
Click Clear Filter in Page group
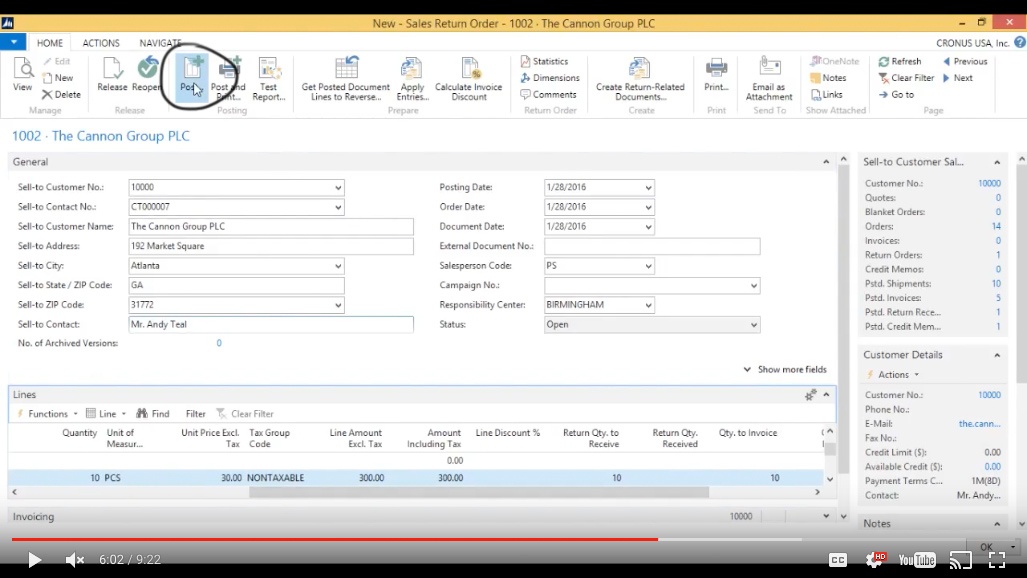pos(906,77)
